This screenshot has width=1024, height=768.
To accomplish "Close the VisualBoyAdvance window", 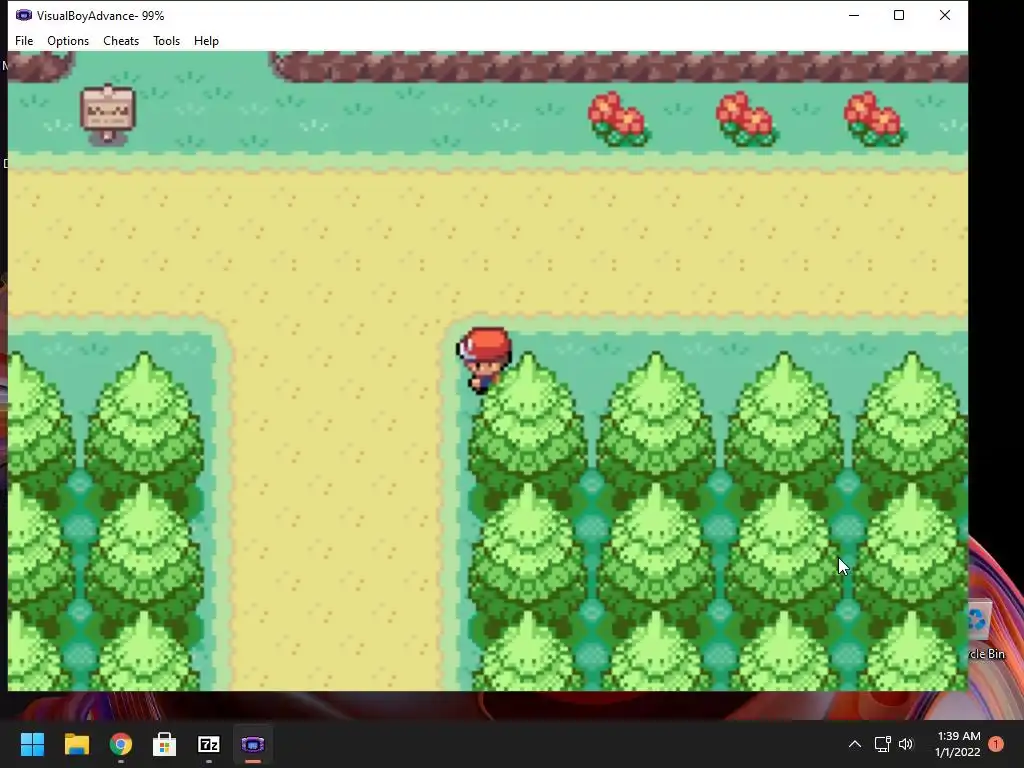I will tap(944, 15).
